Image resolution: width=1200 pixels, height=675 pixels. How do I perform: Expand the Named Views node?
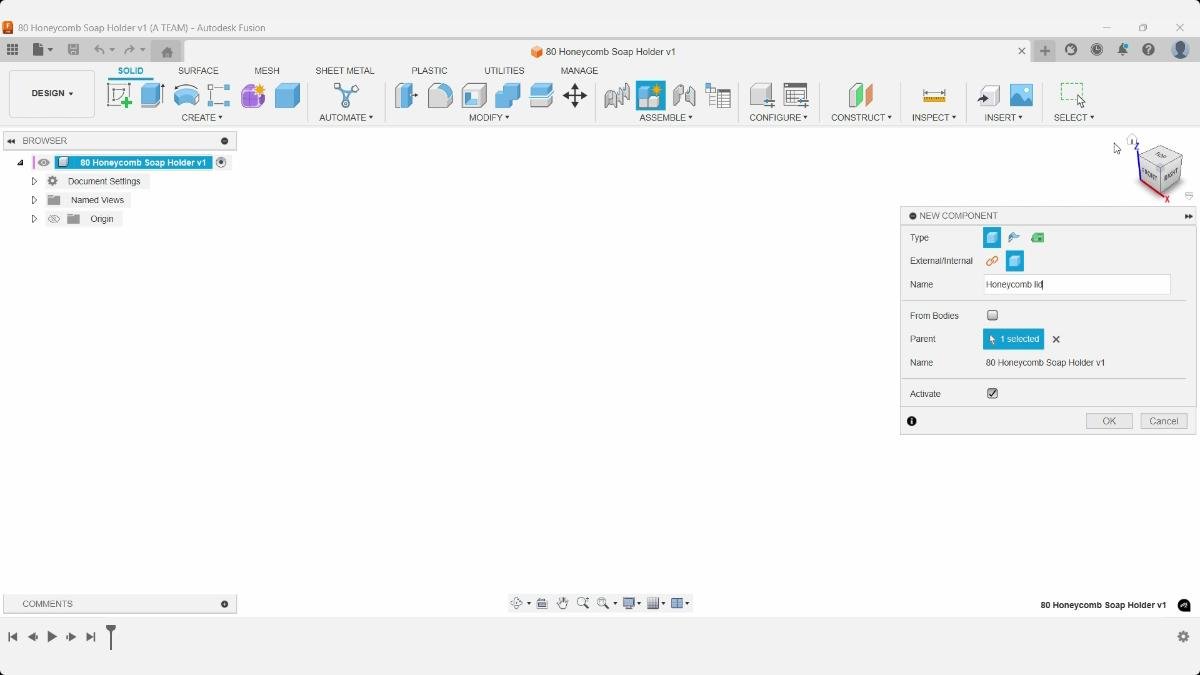click(x=34, y=200)
